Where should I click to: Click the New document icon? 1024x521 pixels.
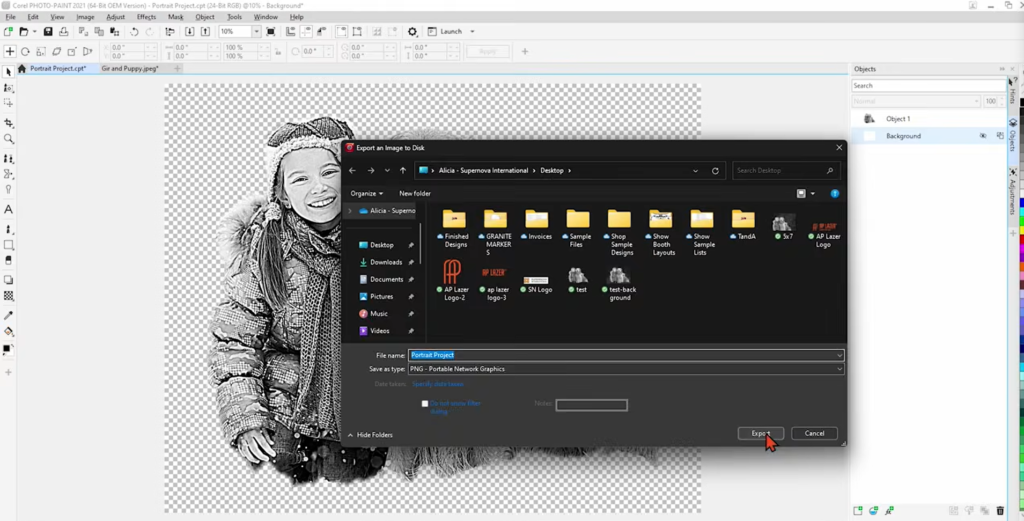pos(8,31)
